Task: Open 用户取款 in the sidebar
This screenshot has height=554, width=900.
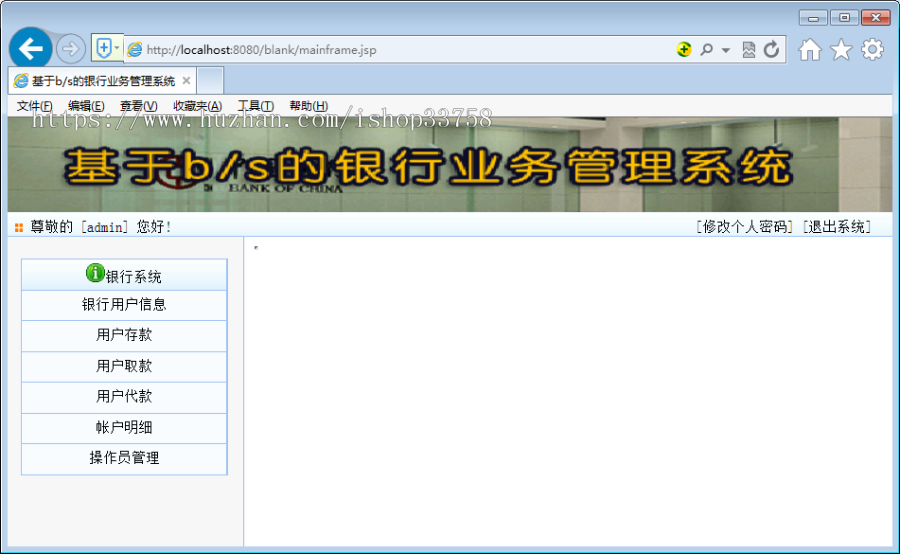Action: pyautogui.click(x=124, y=366)
